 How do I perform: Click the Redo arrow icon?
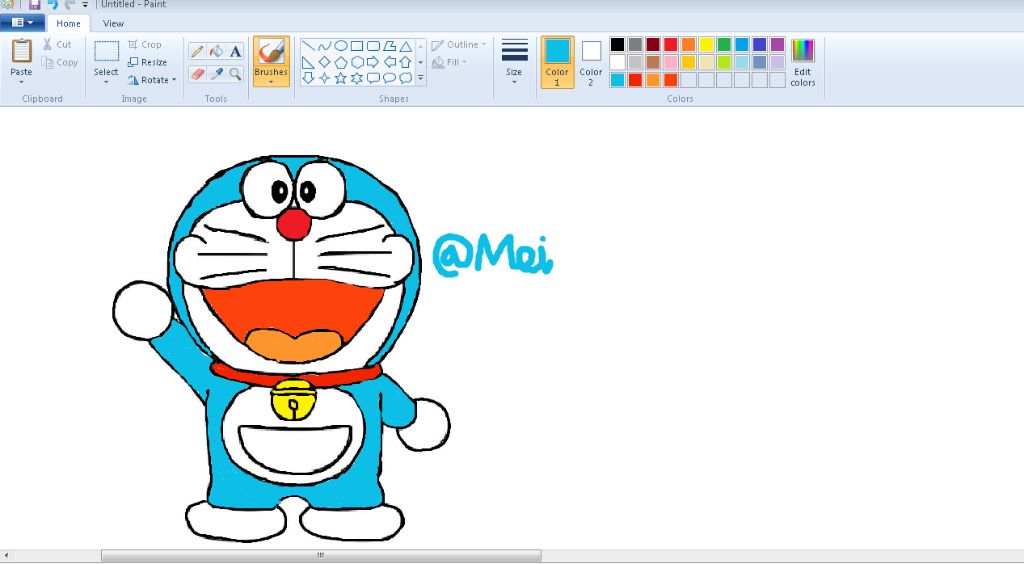[x=70, y=5]
